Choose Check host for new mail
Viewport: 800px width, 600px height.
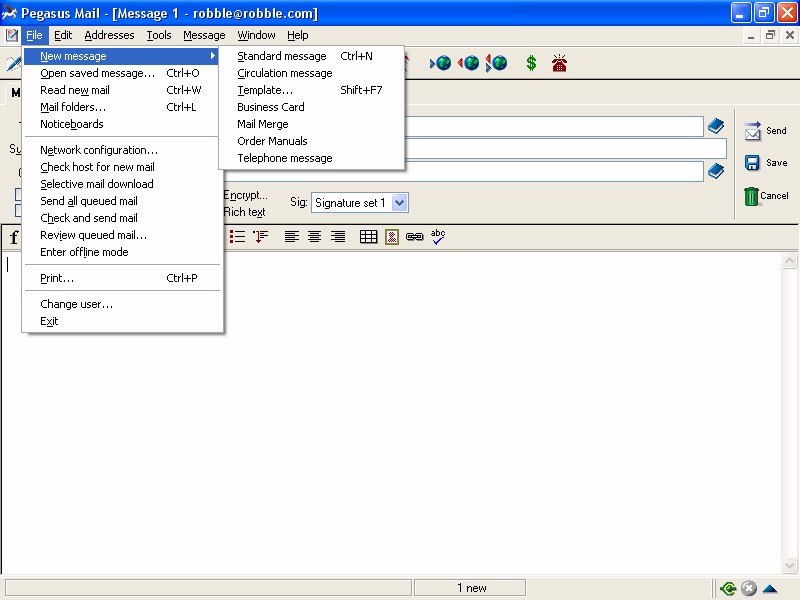pyautogui.click(x=122, y=167)
